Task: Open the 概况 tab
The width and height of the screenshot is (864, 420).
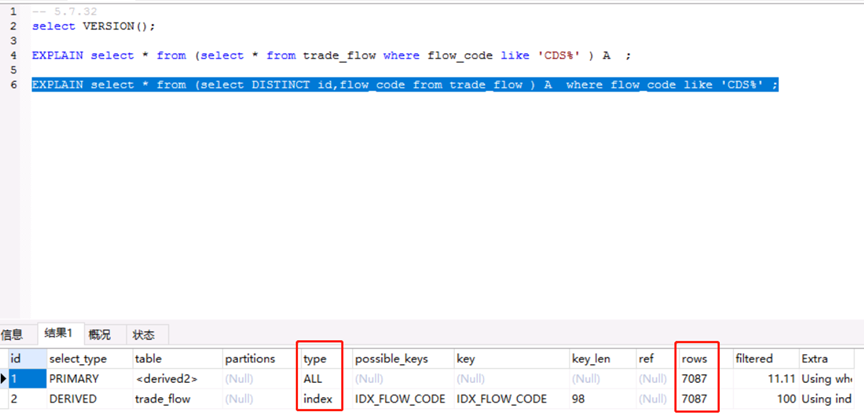Action: pos(100,335)
